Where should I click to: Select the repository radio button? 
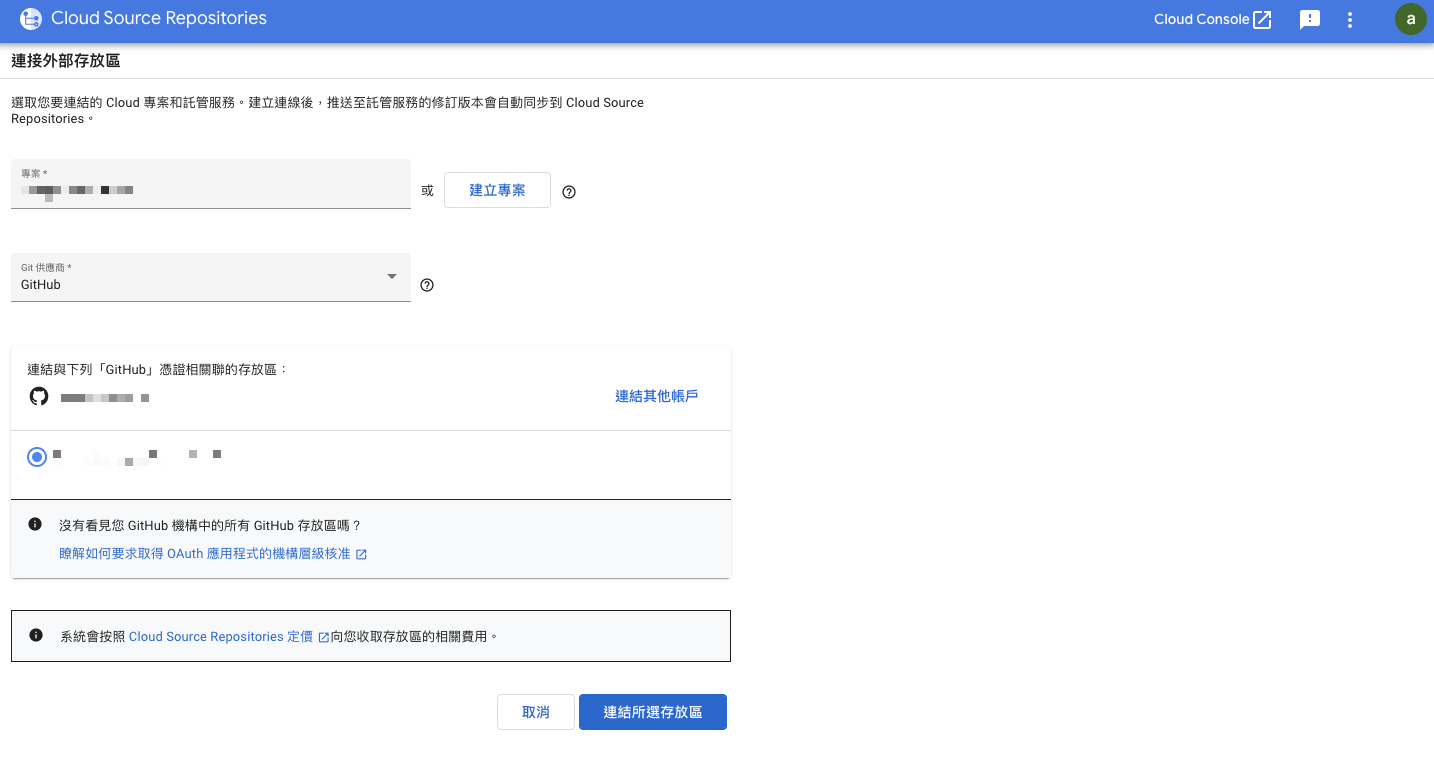click(x=37, y=457)
